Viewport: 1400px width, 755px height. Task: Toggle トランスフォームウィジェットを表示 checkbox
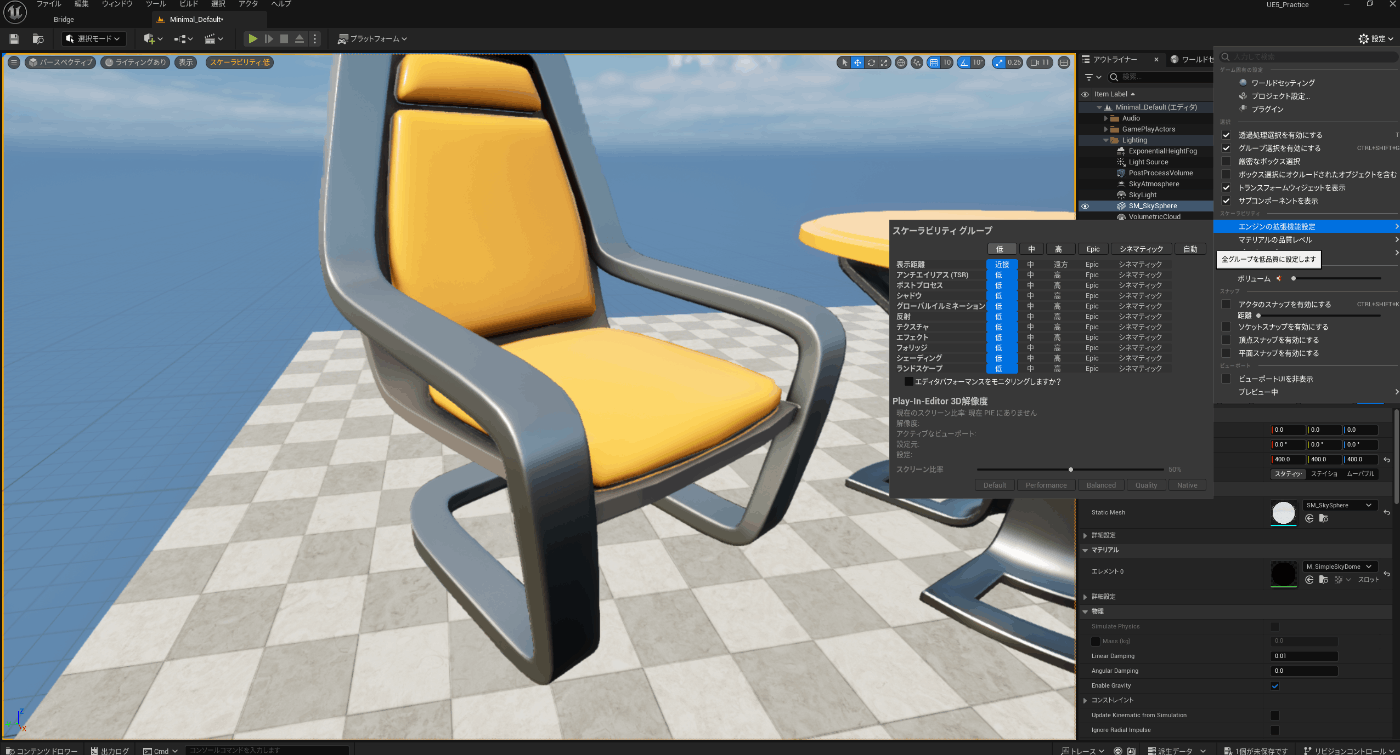point(1227,187)
